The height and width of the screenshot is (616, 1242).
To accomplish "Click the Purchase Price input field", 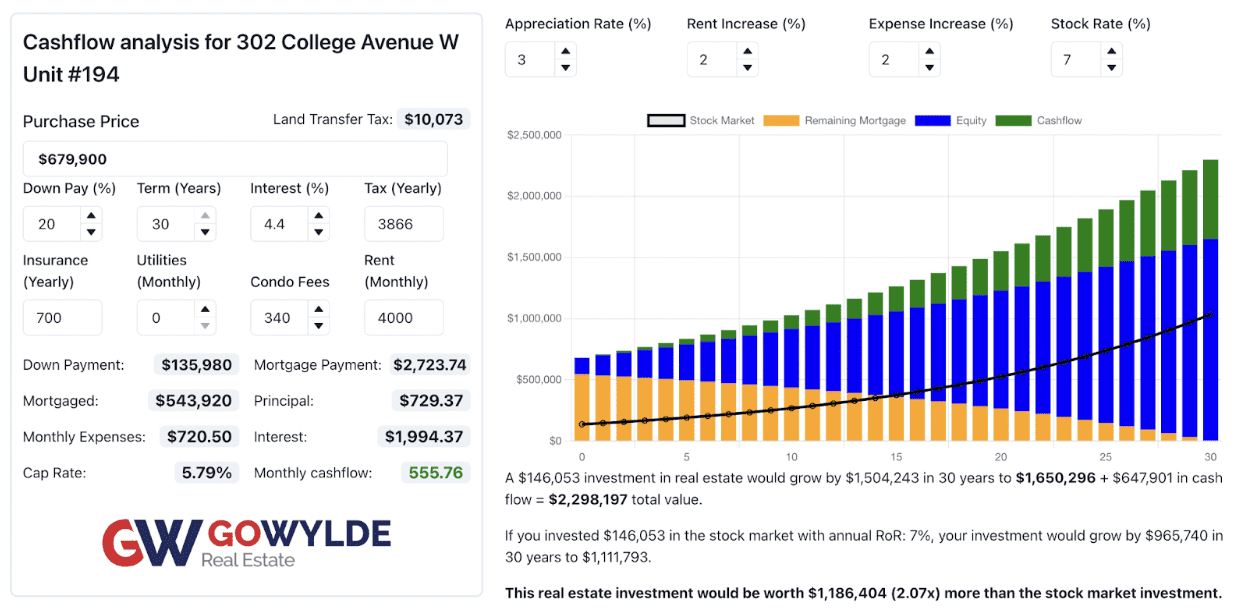I will 235,159.
